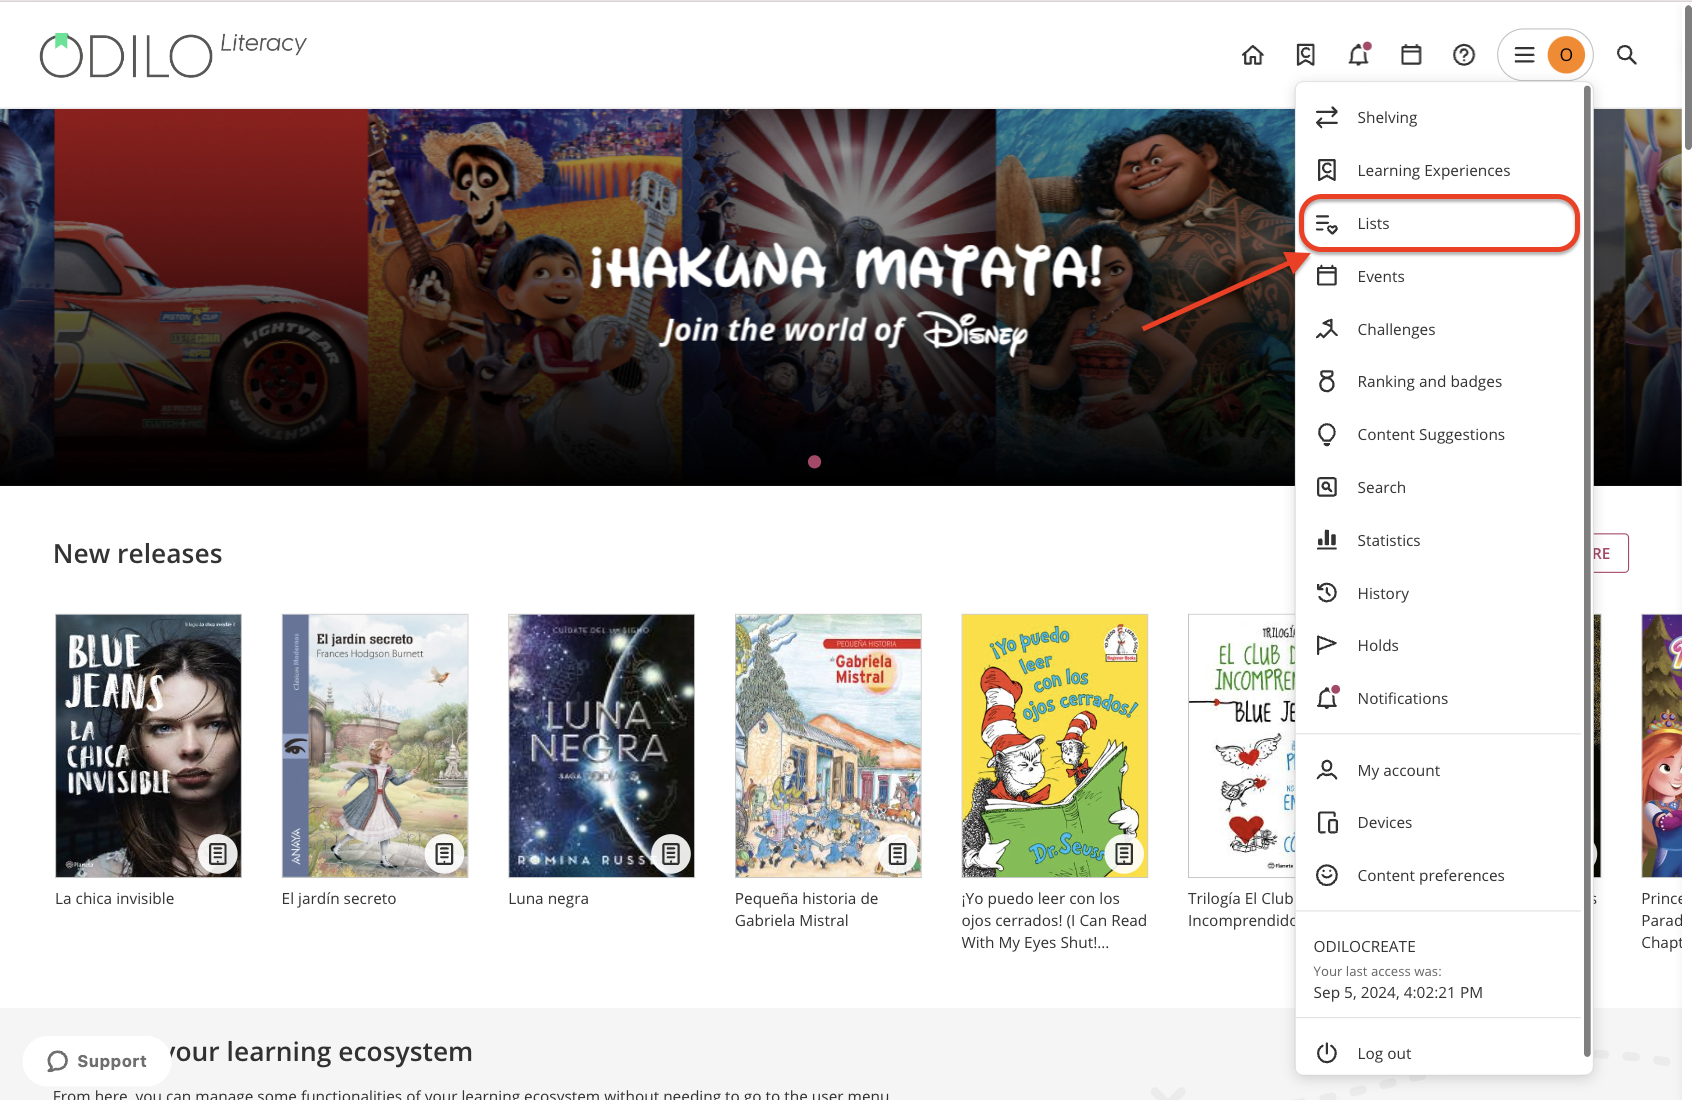
Task: Select Events in the menu
Action: (1440, 276)
